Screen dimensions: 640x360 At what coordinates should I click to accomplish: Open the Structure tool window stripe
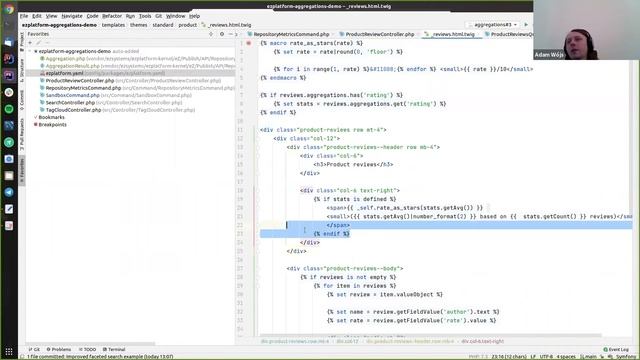click(x=22, y=71)
